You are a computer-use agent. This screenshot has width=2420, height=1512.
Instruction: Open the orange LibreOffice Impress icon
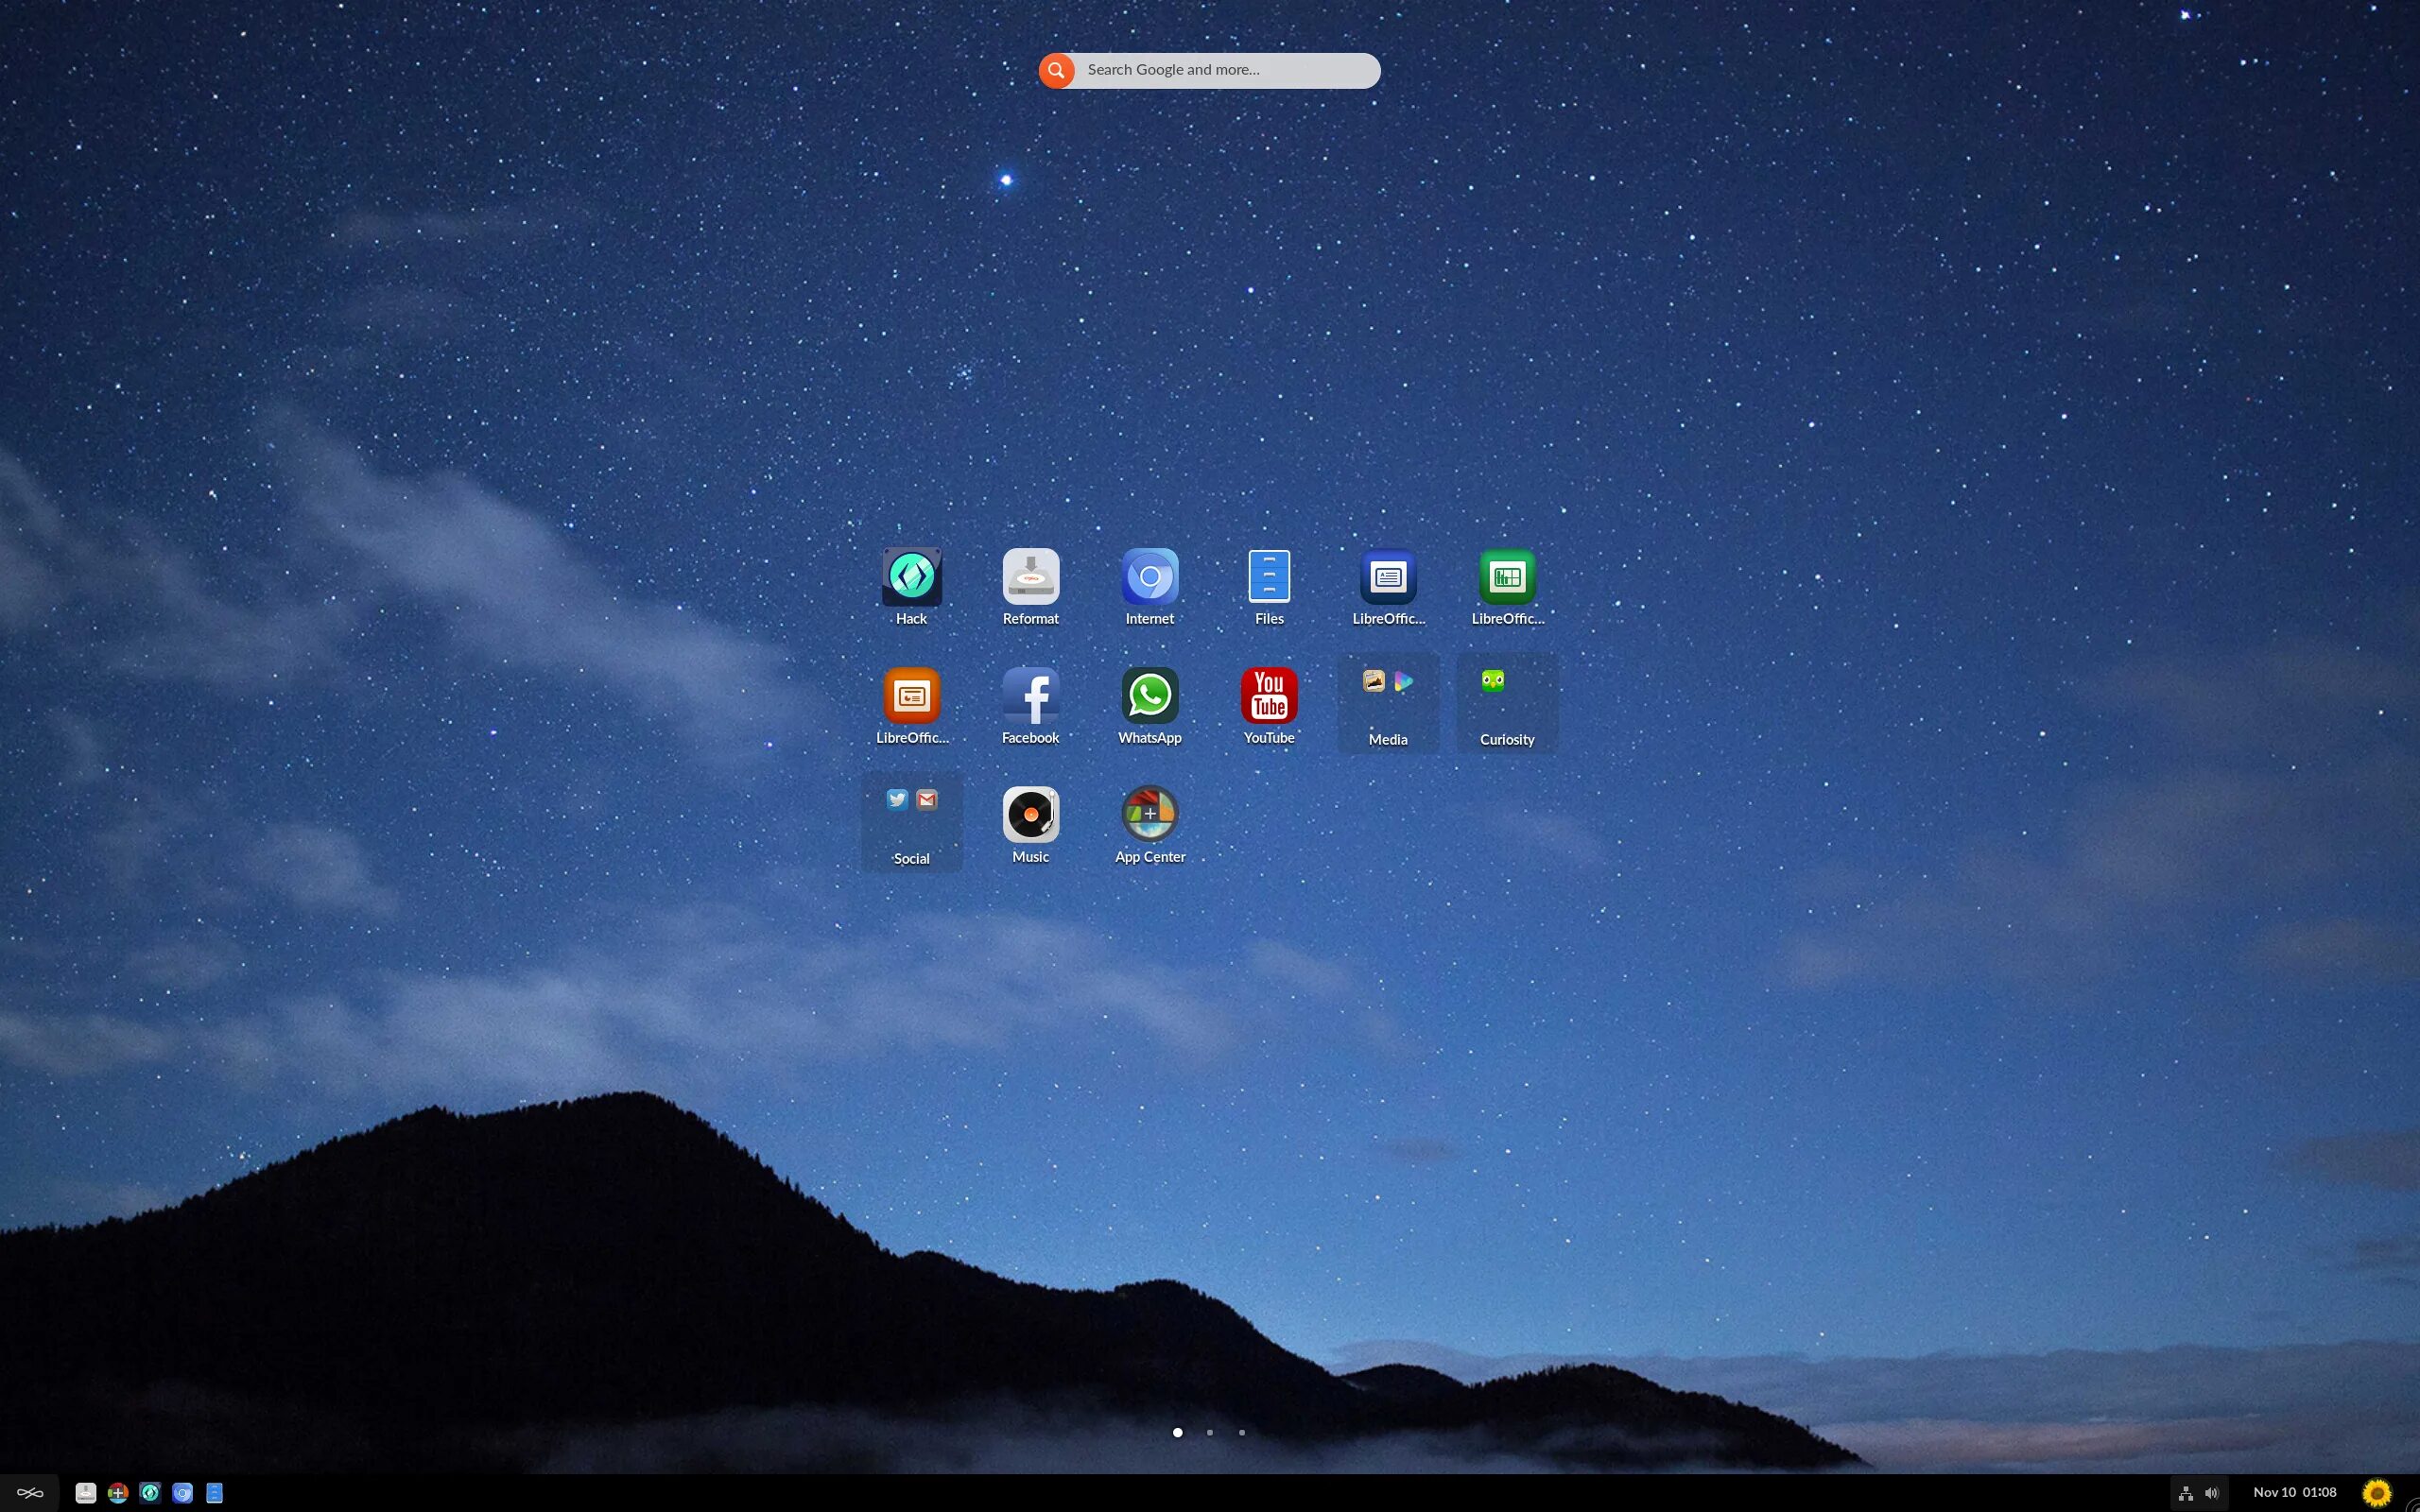tap(911, 696)
